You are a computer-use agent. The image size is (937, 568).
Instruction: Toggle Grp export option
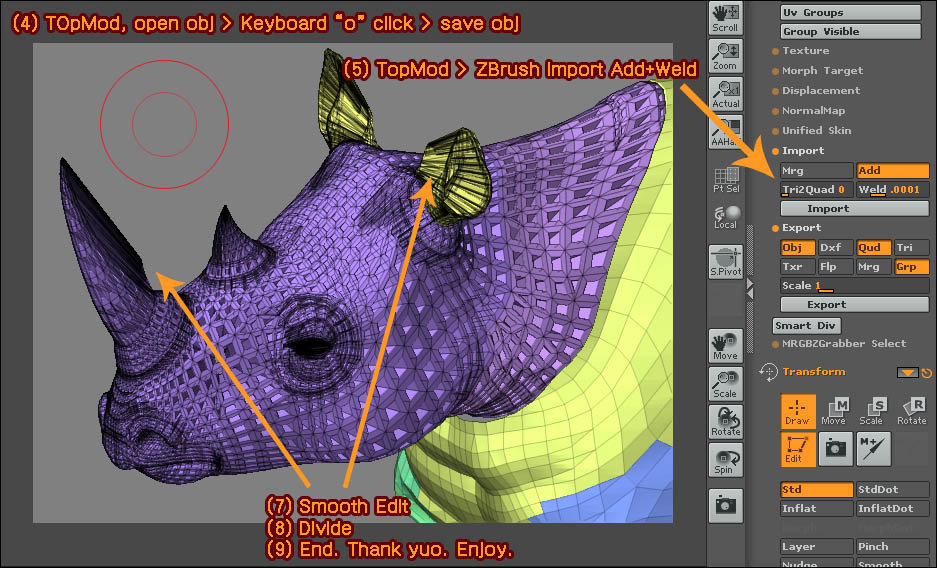tap(911, 266)
